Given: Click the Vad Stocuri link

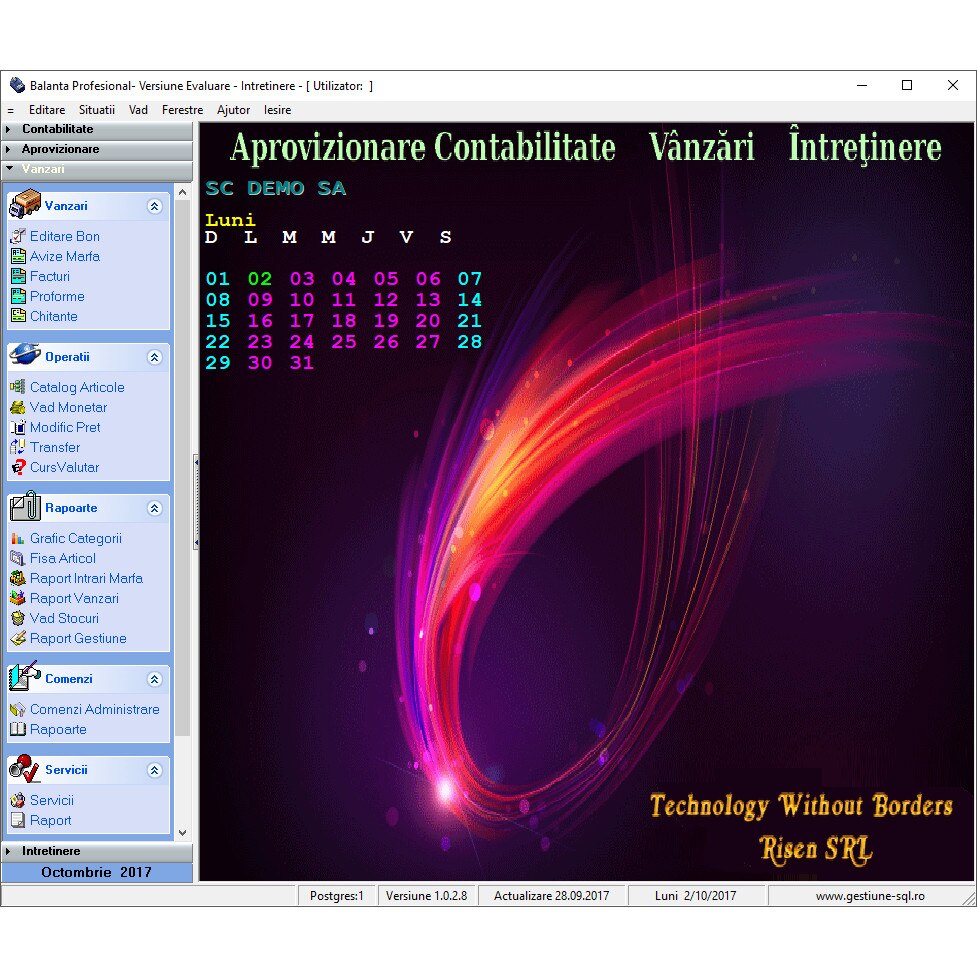Looking at the screenshot, I should 64,618.
